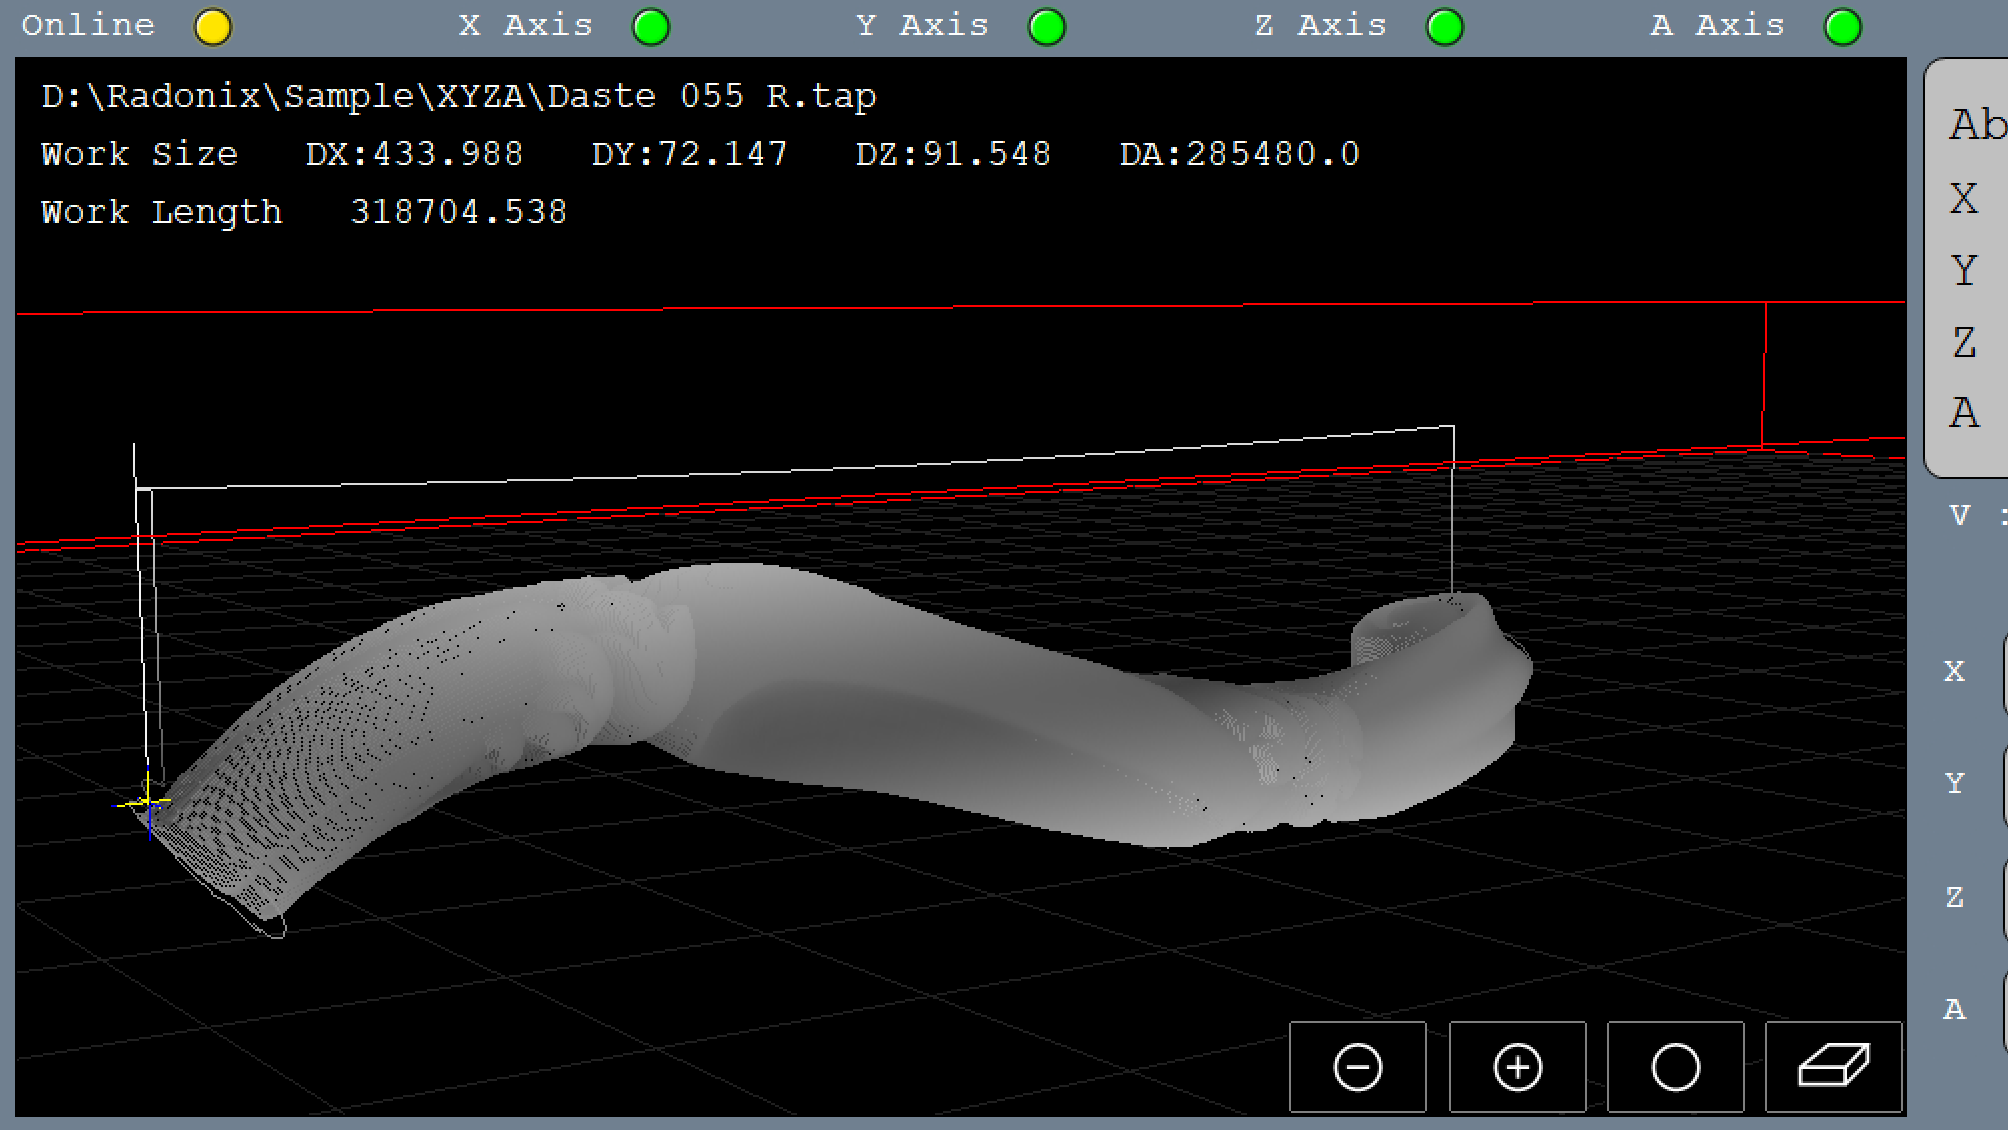Select the A row in gray coordinate panel

click(1964, 413)
